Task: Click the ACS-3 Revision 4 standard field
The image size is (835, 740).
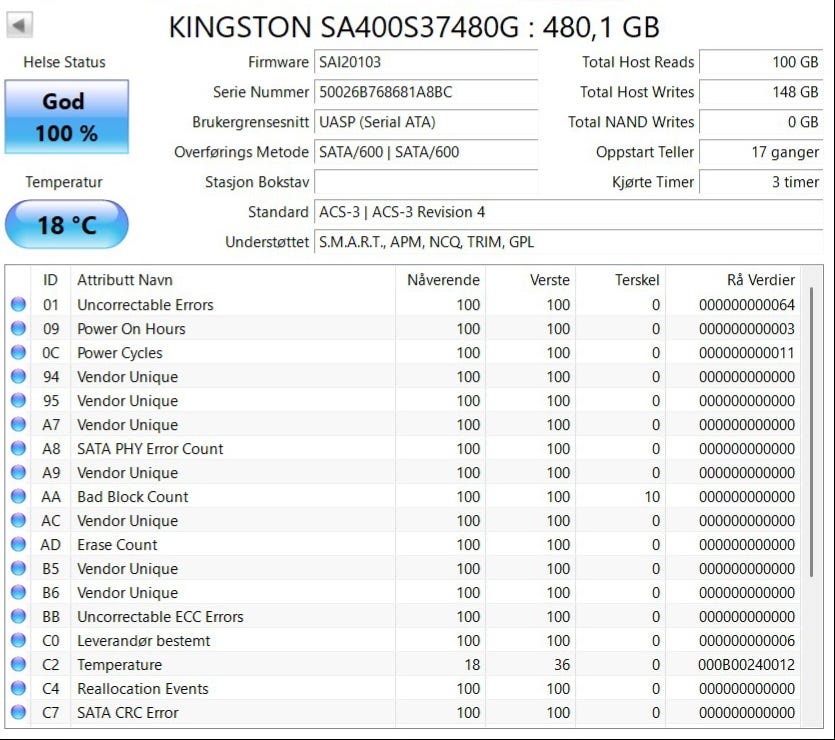Action: pyautogui.click(x=569, y=212)
